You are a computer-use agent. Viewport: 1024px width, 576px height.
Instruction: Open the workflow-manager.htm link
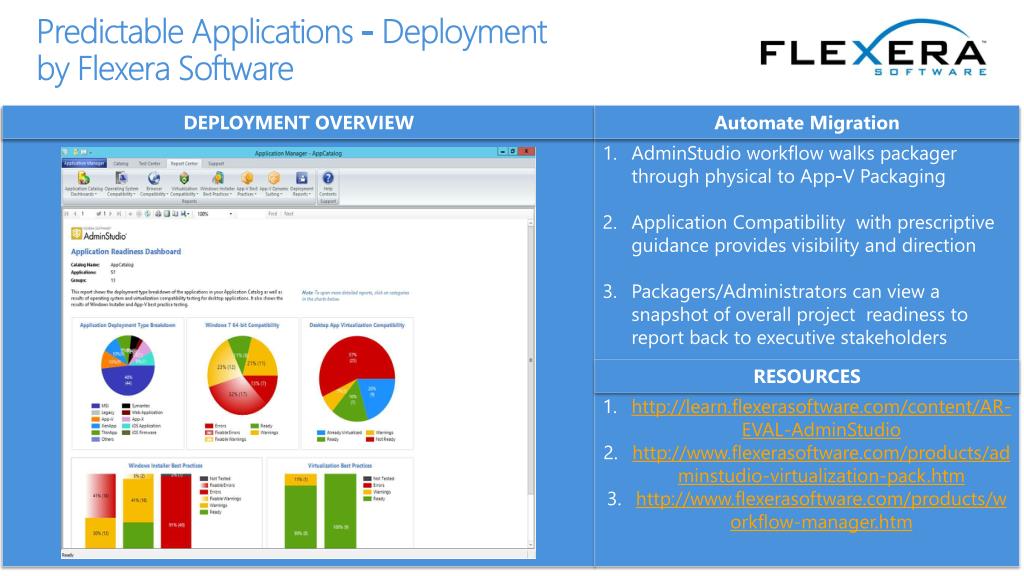(821, 510)
